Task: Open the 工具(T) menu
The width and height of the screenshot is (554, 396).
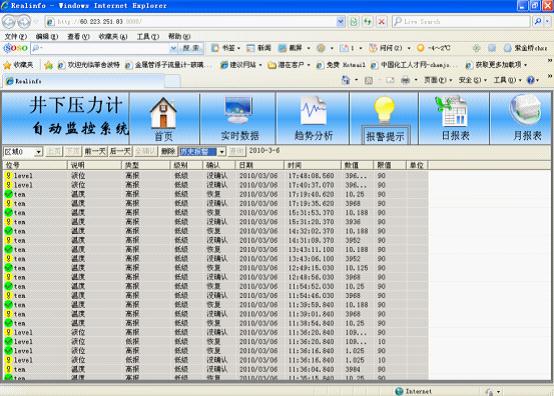Action: (x=148, y=36)
